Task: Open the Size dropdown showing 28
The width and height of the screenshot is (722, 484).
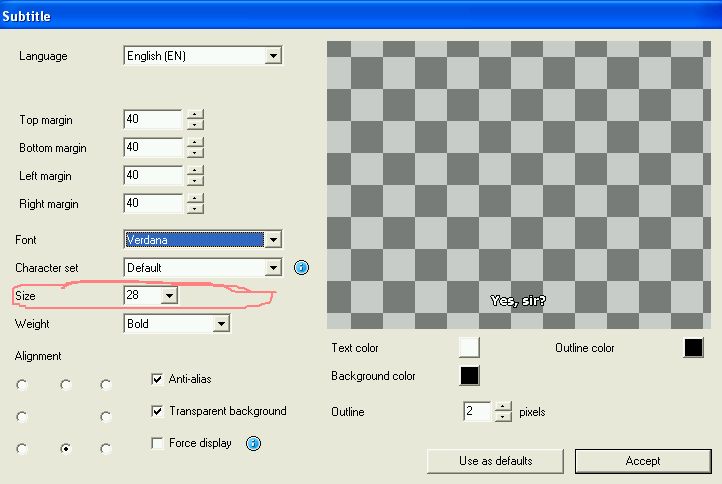Action: (151, 295)
